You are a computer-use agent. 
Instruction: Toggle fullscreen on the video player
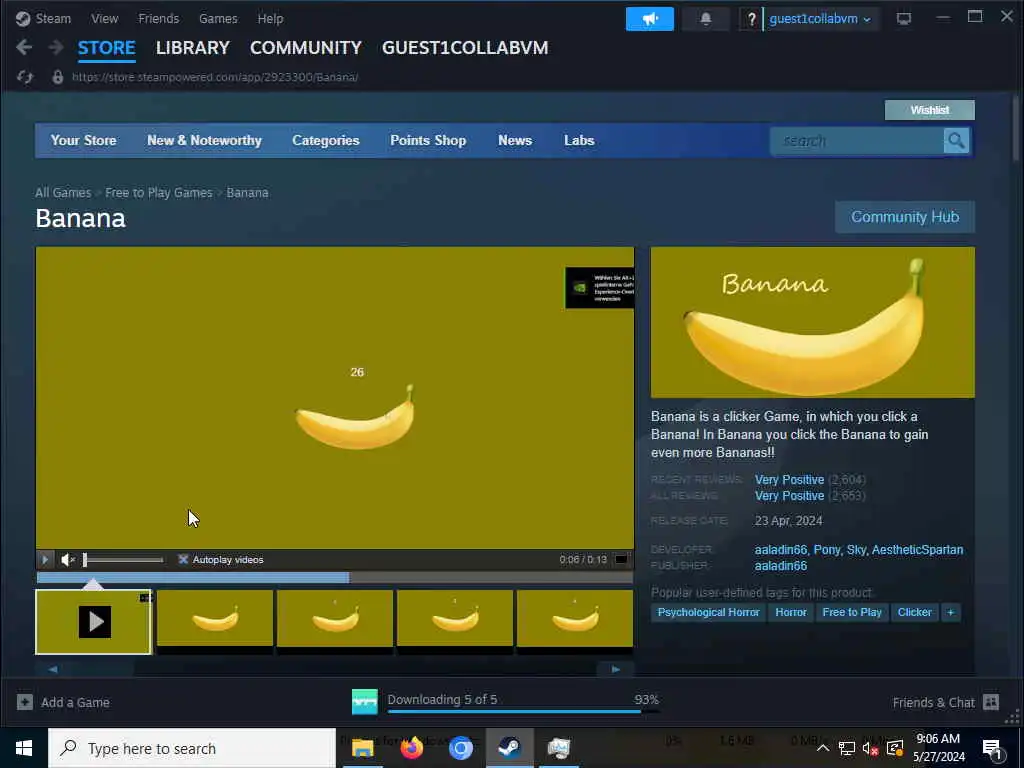pos(622,559)
